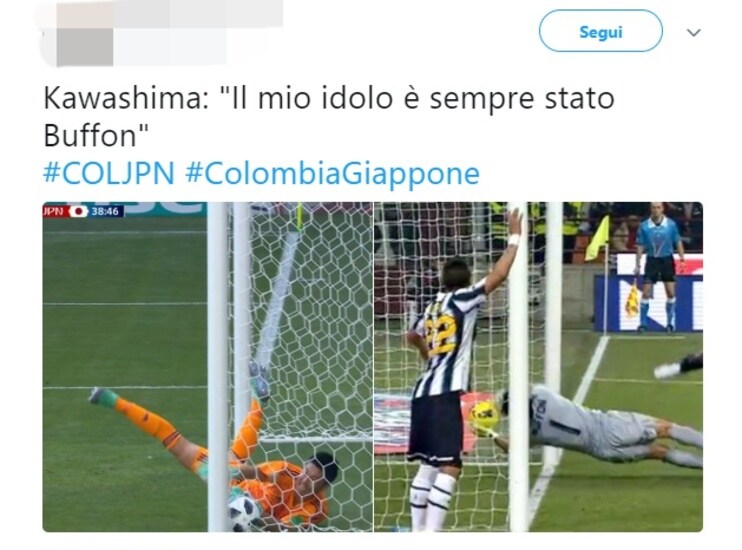The width and height of the screenshot is (742, 550).
Task: Follow the account with Segui button
Action: pos(601,31)
